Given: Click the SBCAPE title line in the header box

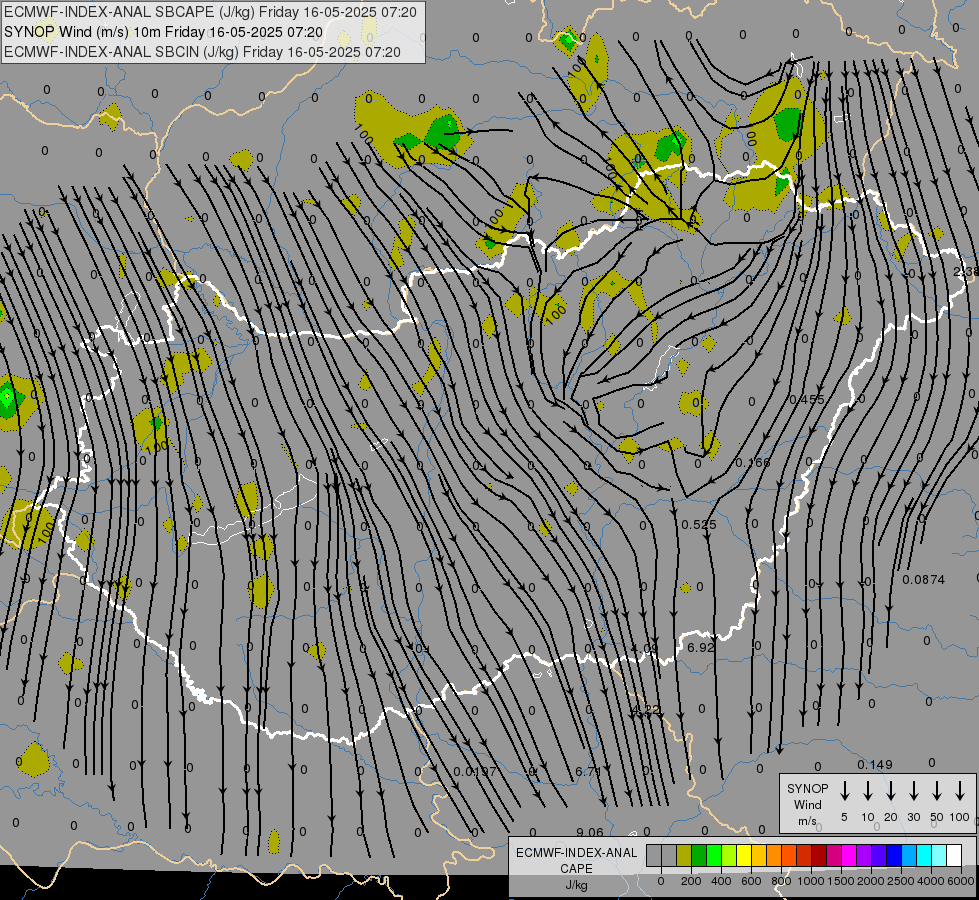Looking at the screenshot, I should click(x=210, y=12).
